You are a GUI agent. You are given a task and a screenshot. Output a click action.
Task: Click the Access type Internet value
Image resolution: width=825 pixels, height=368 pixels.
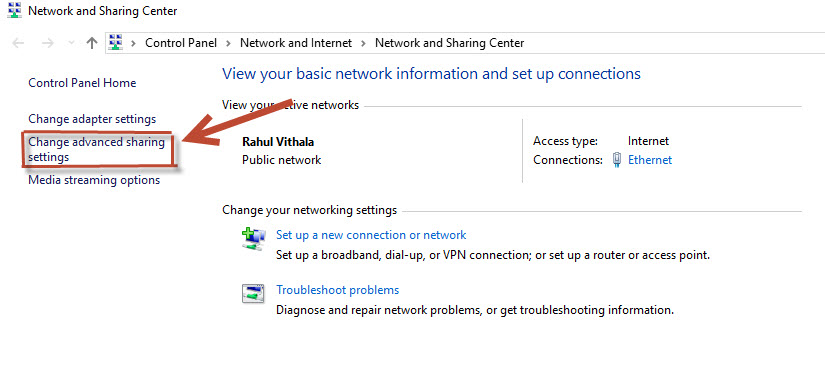648,141
